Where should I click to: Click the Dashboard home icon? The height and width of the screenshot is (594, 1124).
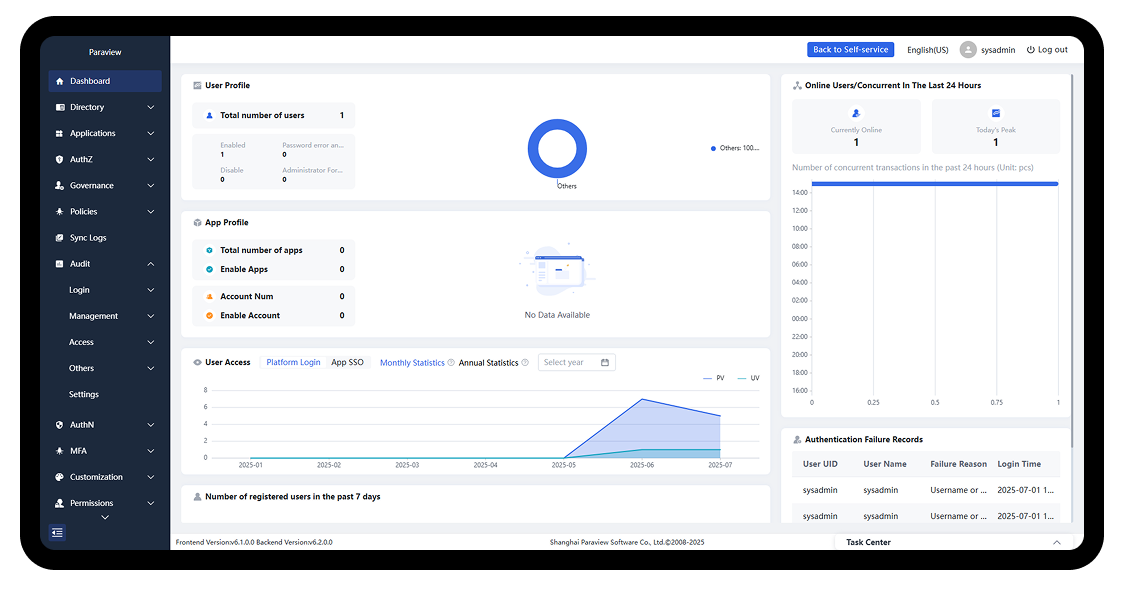pyautogui.click(x=59, y=81)
